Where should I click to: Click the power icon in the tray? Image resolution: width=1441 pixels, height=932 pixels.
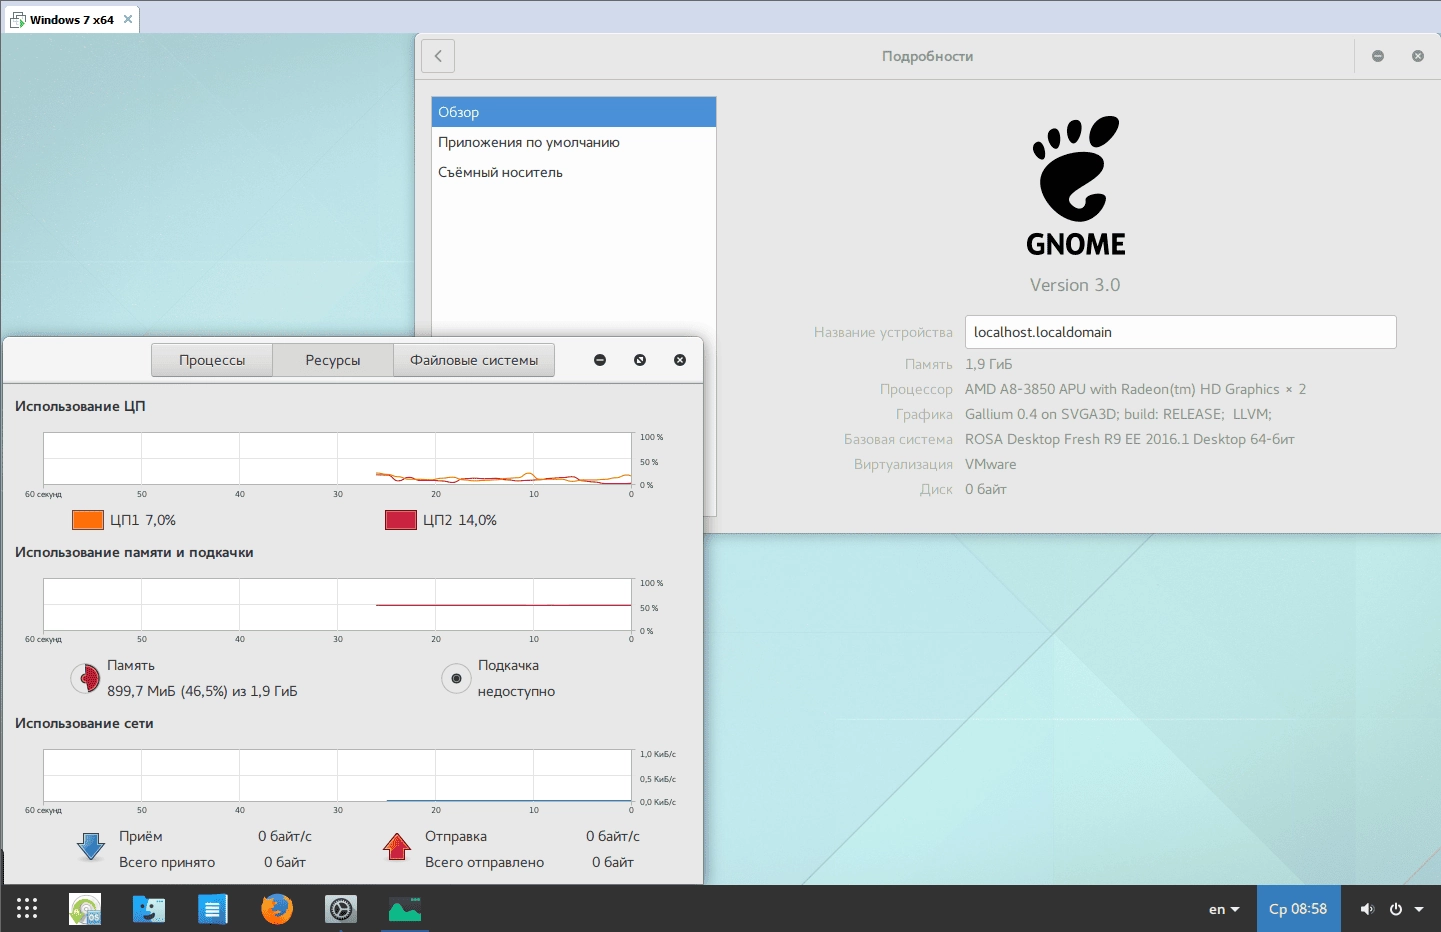1396,909
